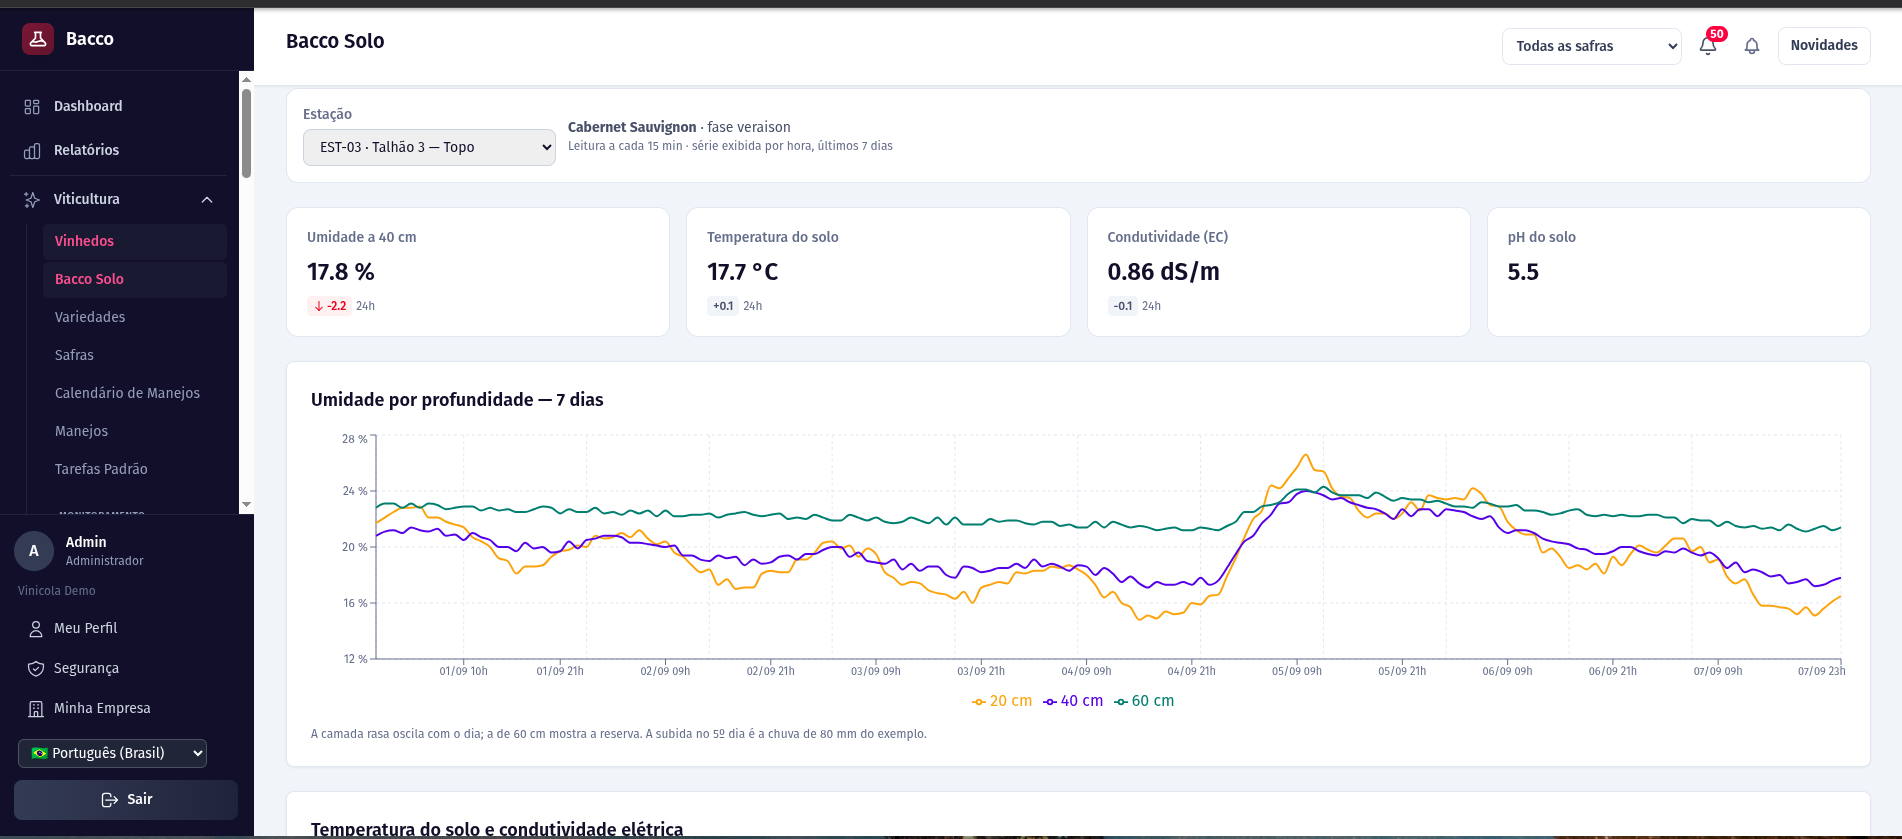Click the Condutividade (EC) card
The height and width of the screenshot is (839, 1902).
coord(1279,272)
